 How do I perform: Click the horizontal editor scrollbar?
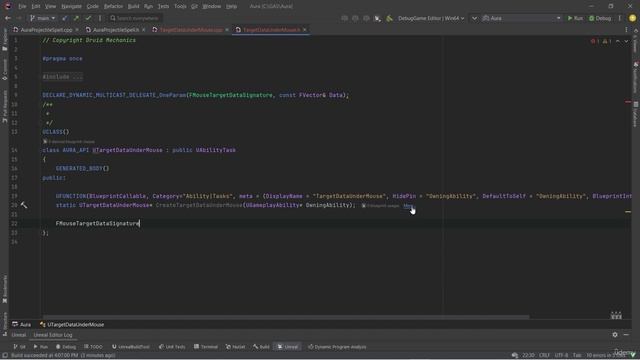(286, 317)
